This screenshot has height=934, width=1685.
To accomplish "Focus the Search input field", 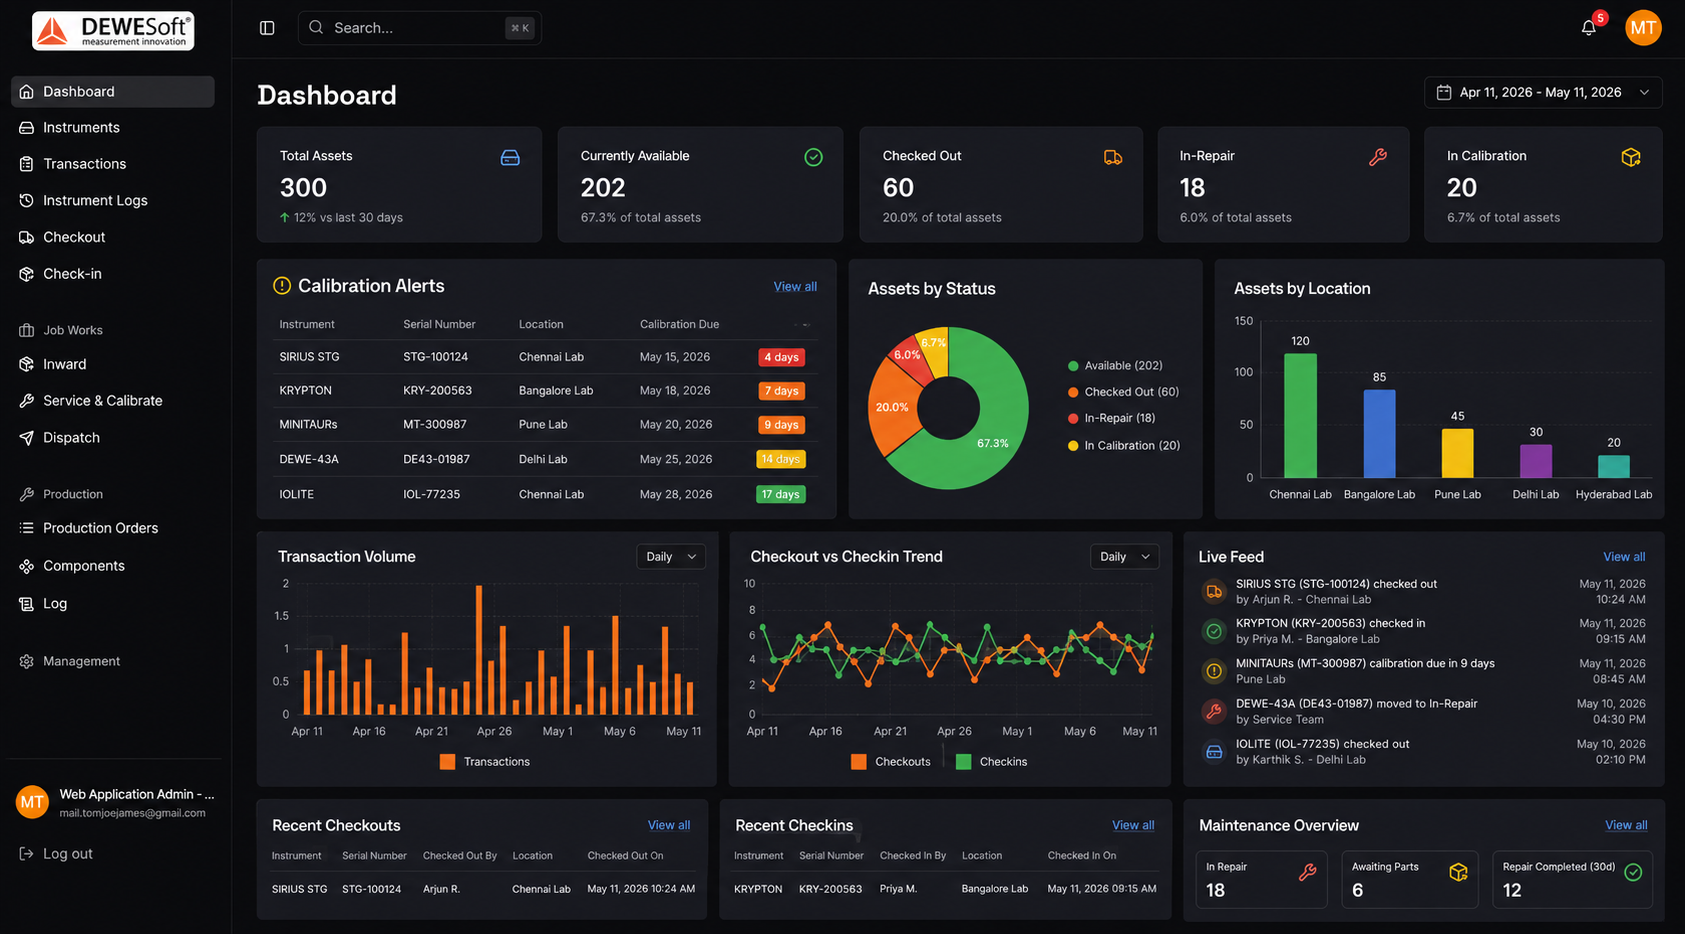I will 419,28.
